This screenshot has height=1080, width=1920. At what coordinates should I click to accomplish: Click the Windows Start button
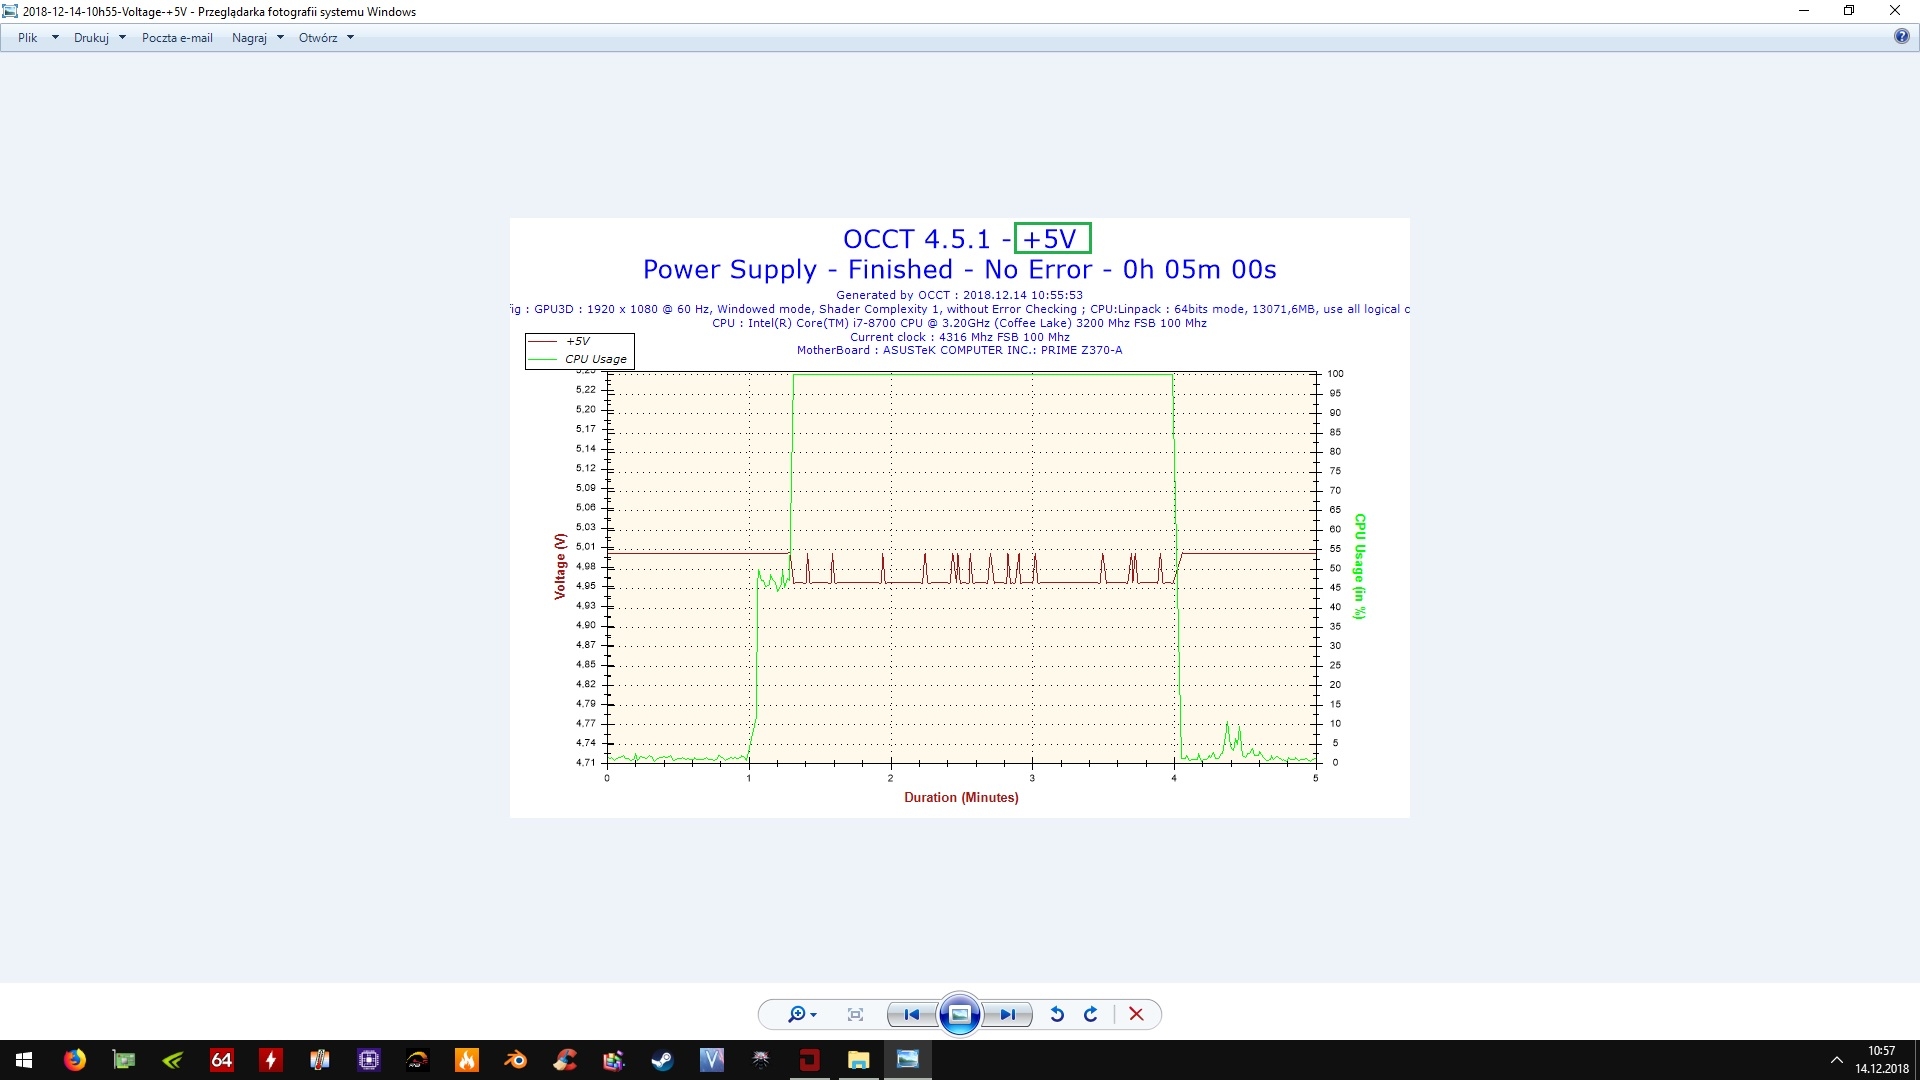[x=24, y=1060]
